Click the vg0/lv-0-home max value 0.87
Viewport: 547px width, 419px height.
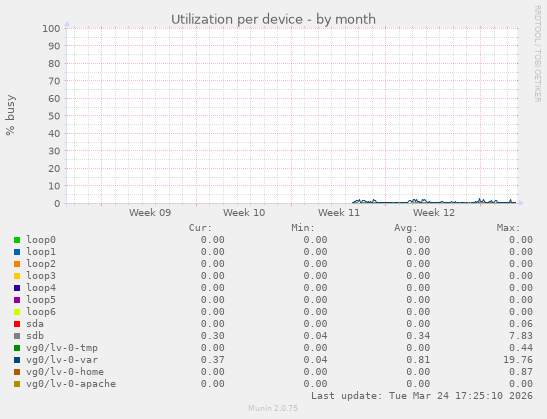(521, 372)
